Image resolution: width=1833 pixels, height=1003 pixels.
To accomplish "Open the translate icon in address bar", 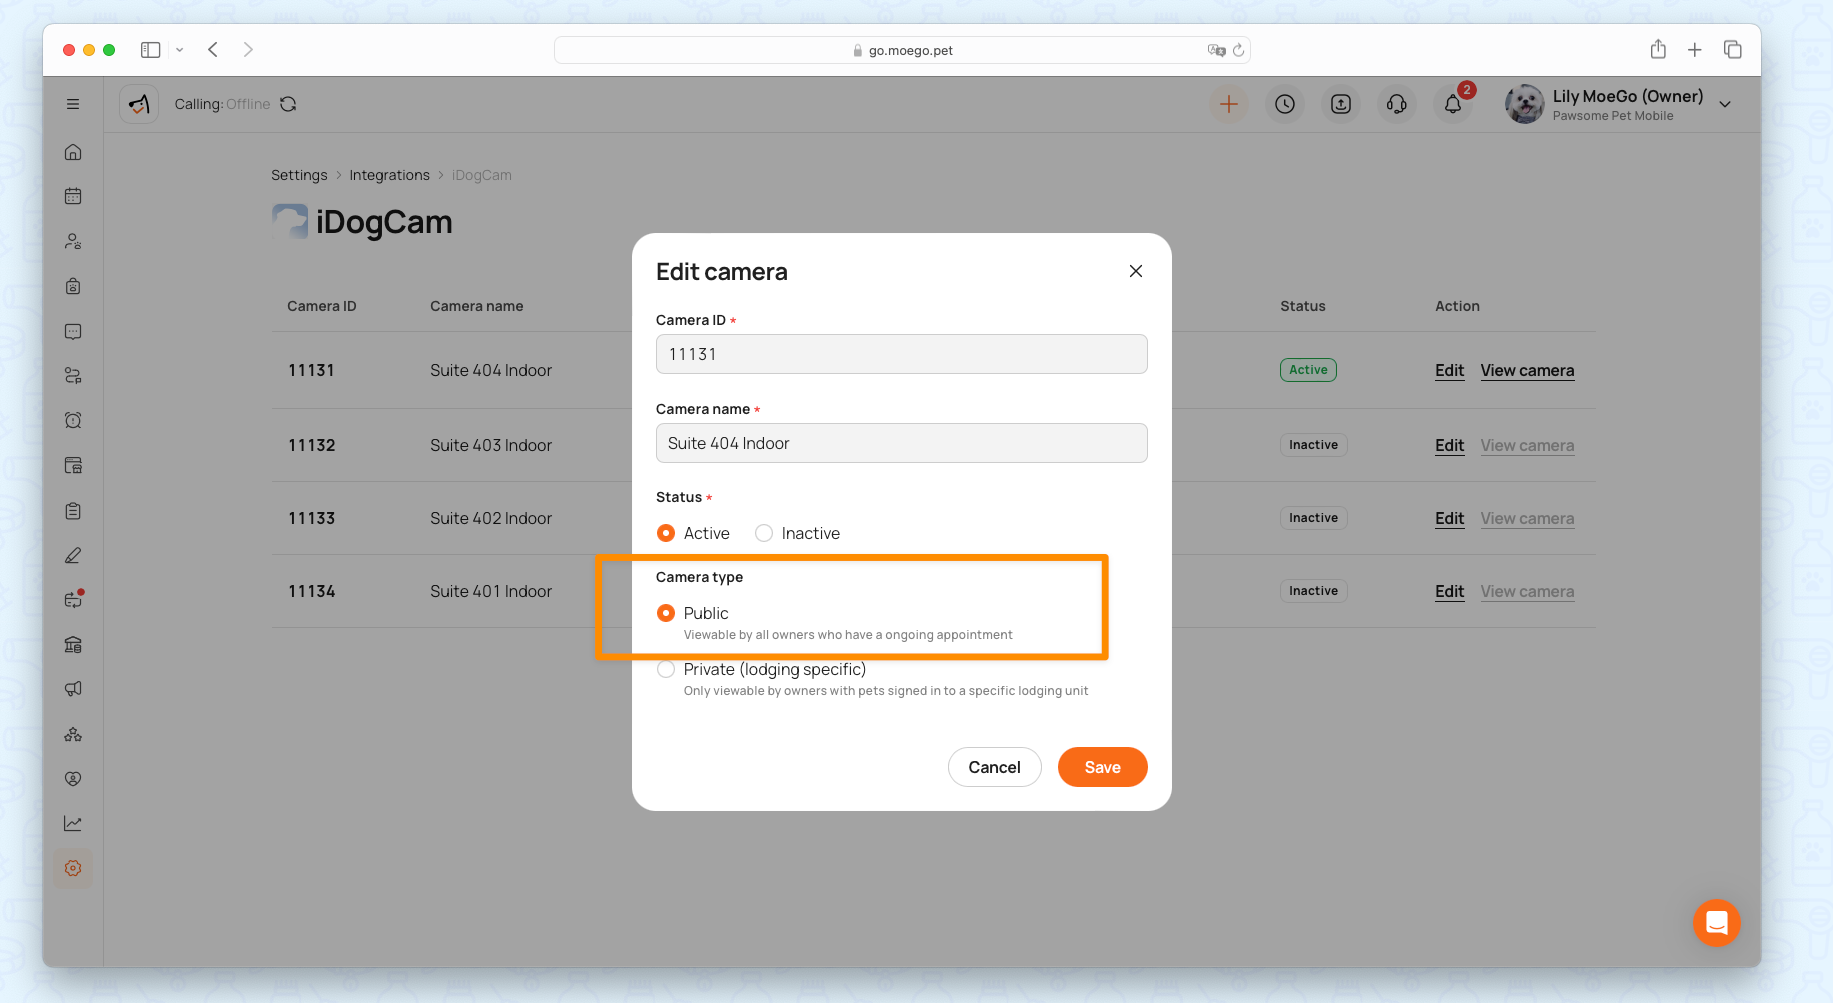I will pos(1216,50).
